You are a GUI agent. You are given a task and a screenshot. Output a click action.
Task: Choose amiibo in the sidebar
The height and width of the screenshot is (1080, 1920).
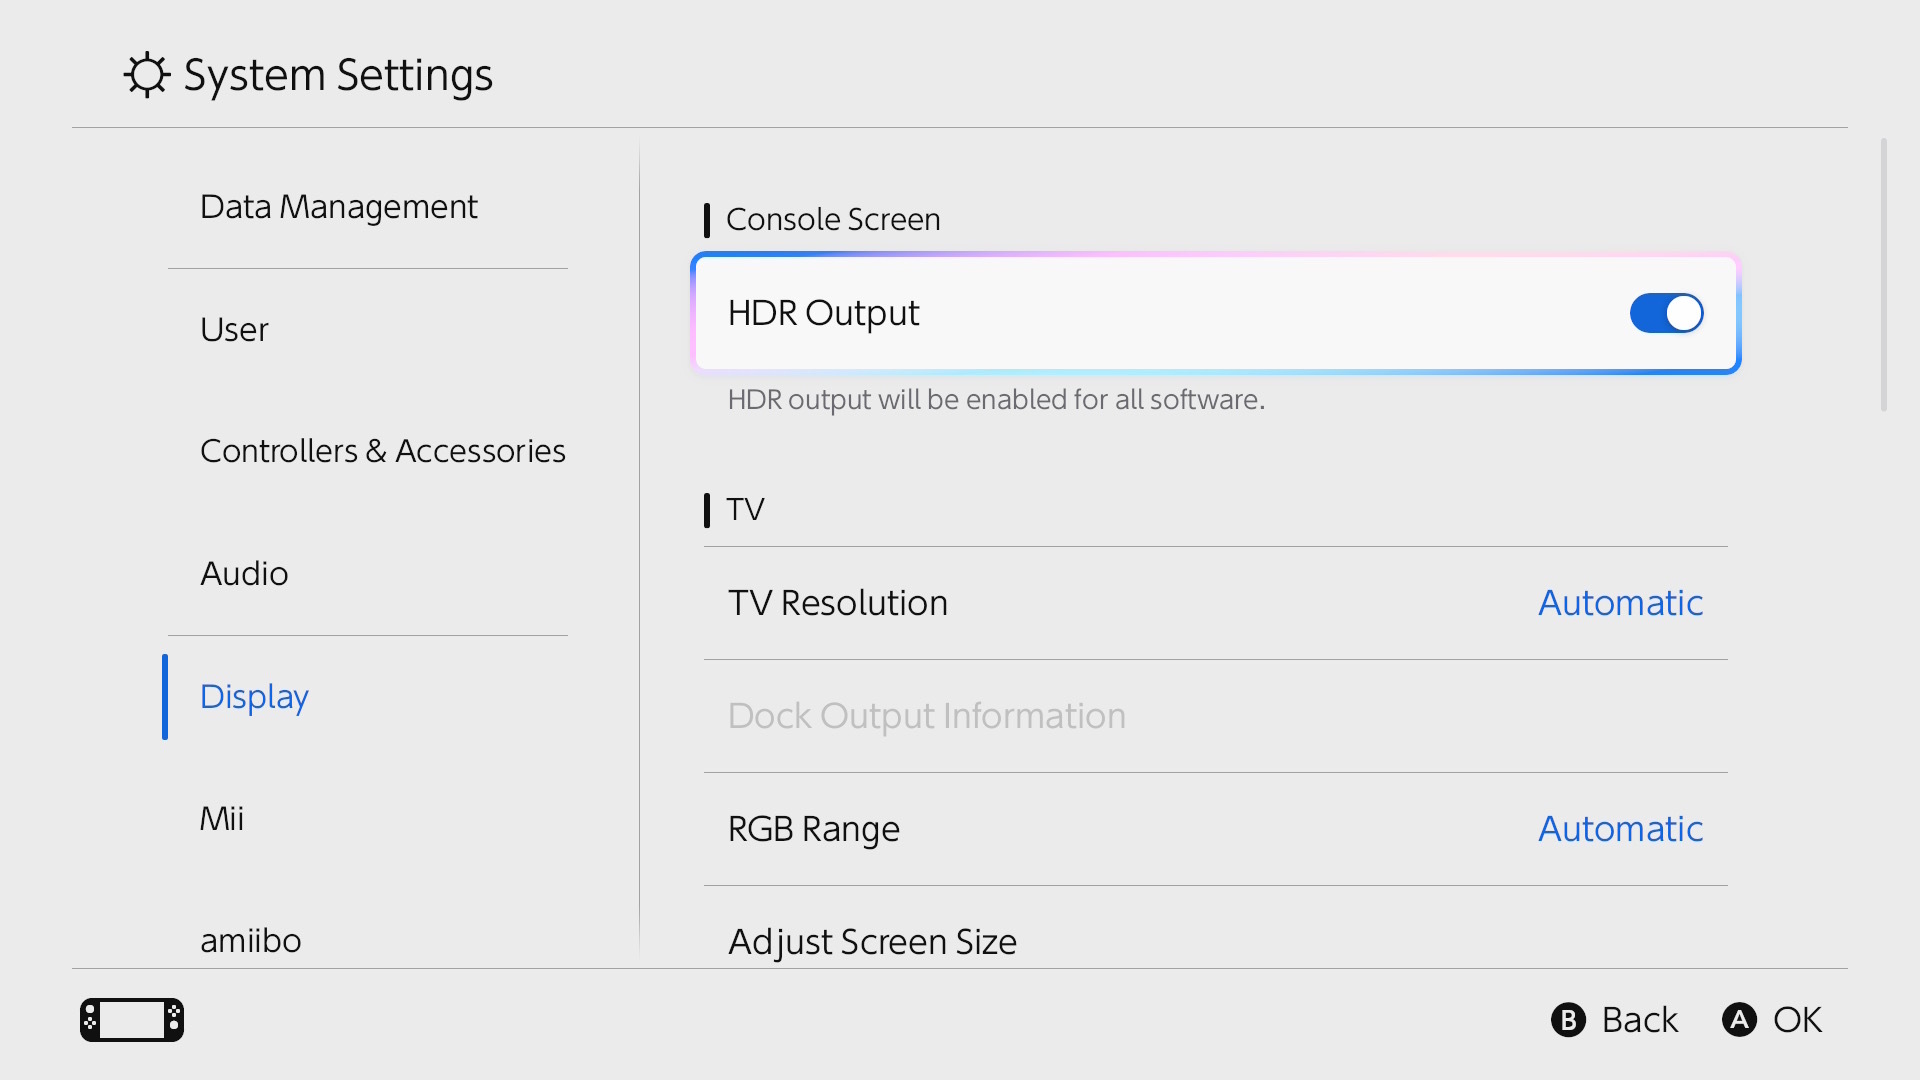click(250, 941)
